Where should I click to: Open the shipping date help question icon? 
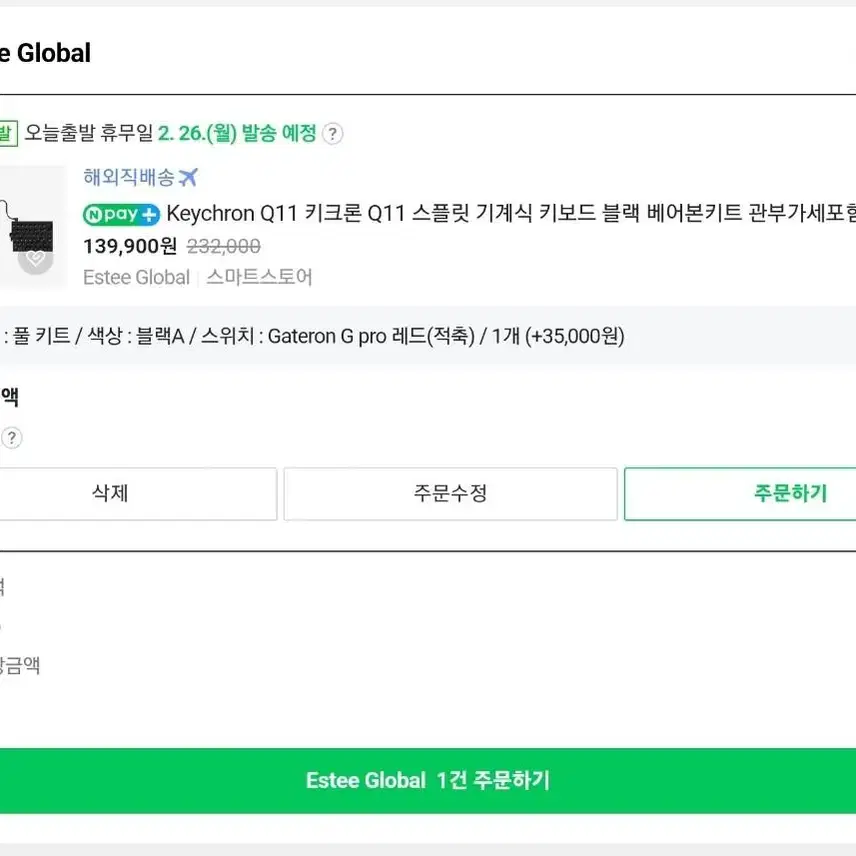332,134
